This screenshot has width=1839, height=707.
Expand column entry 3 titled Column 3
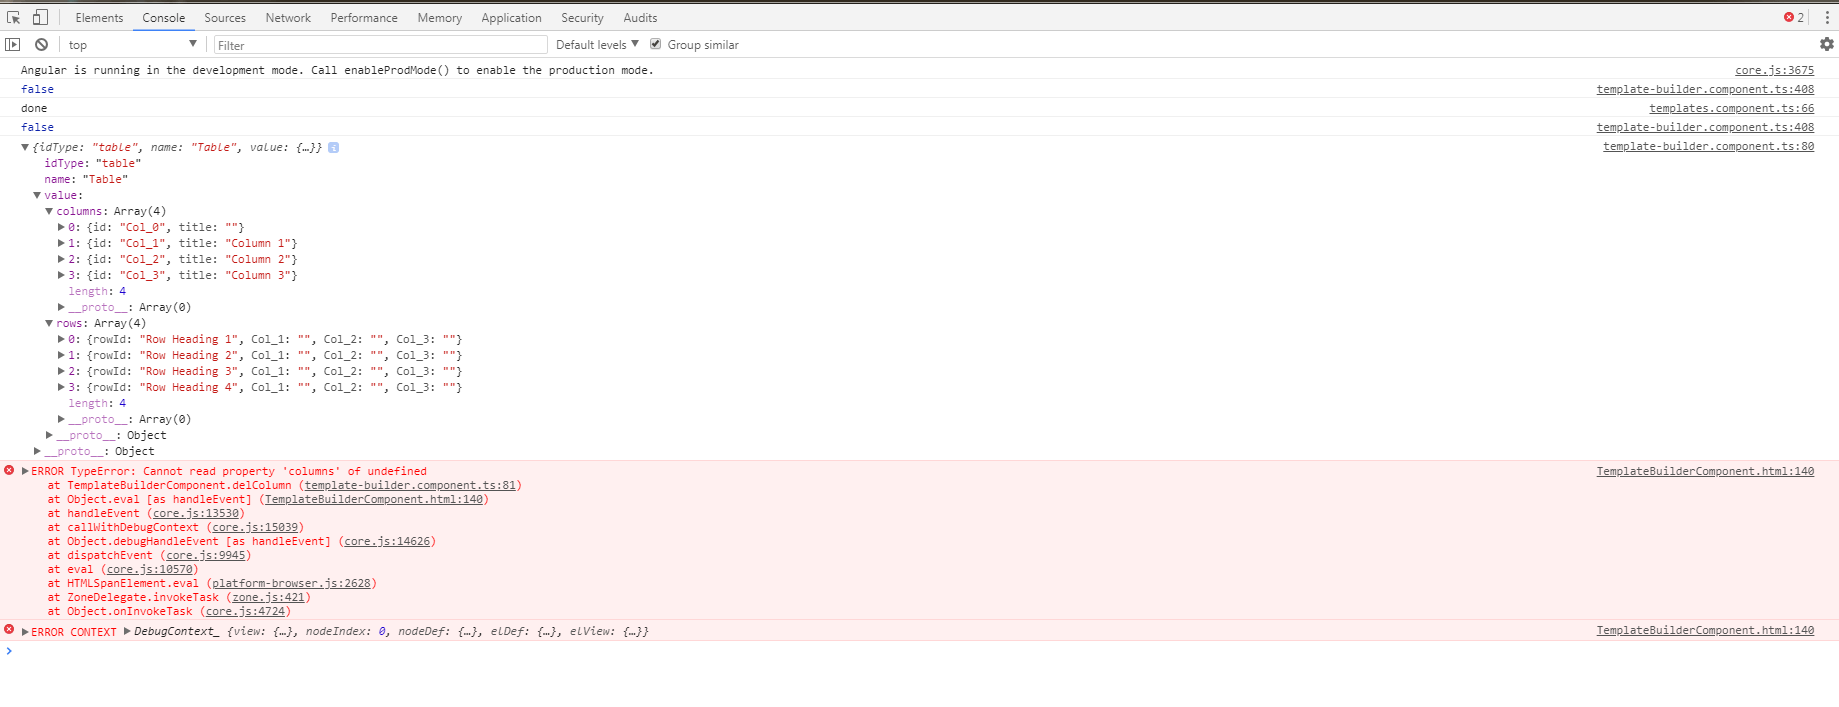pos(61,275)
